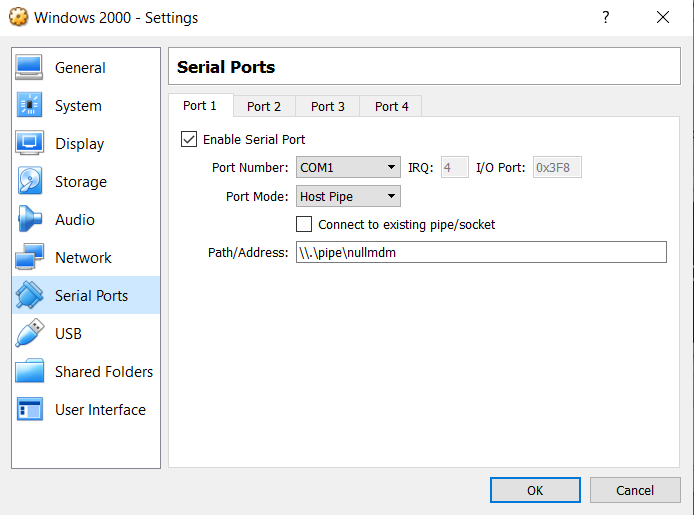This screenshot has width=694, height=515.
Task: Open the Port Number COM1 dropdown
Action: (x=348, y=167)
